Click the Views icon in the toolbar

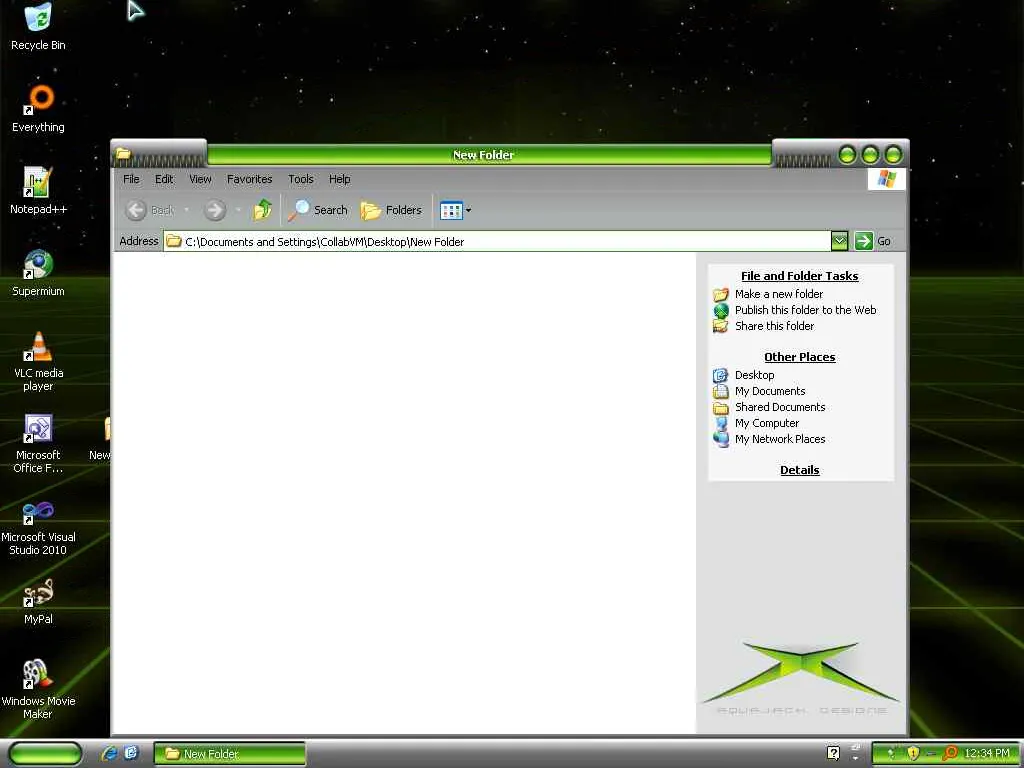451,210
